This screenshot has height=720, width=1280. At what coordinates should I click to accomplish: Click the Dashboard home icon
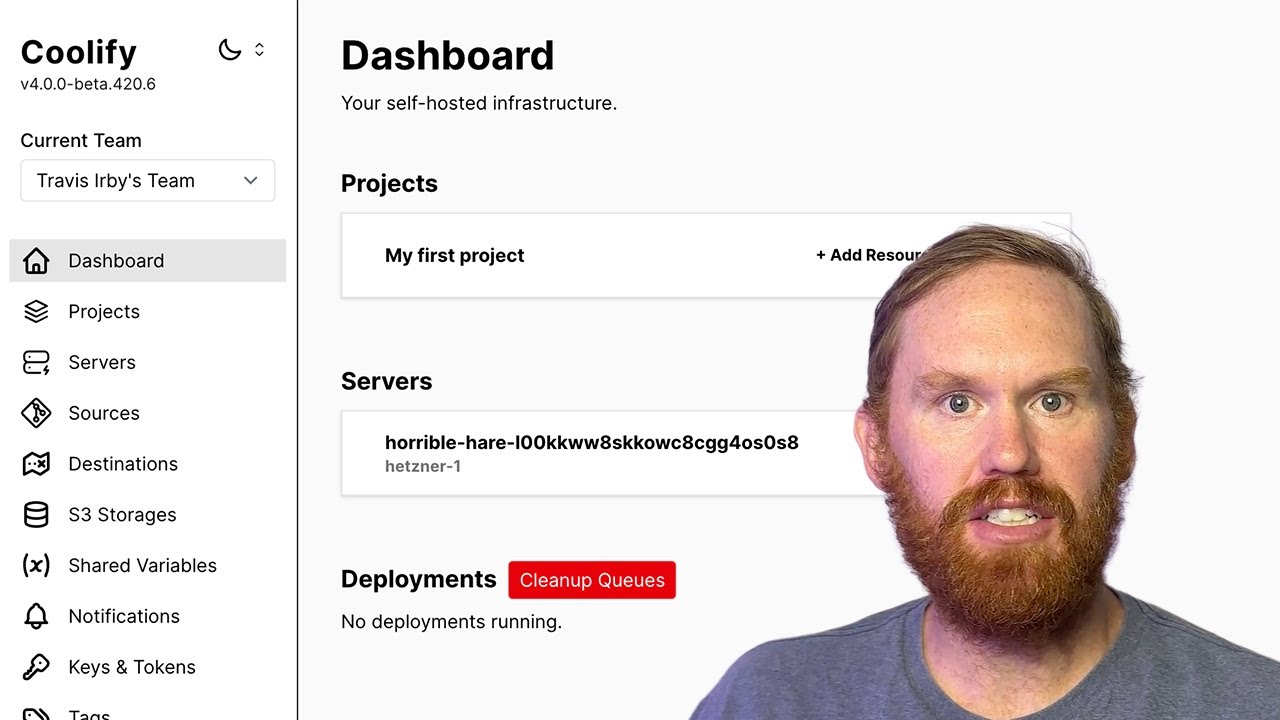coord(36,261)
